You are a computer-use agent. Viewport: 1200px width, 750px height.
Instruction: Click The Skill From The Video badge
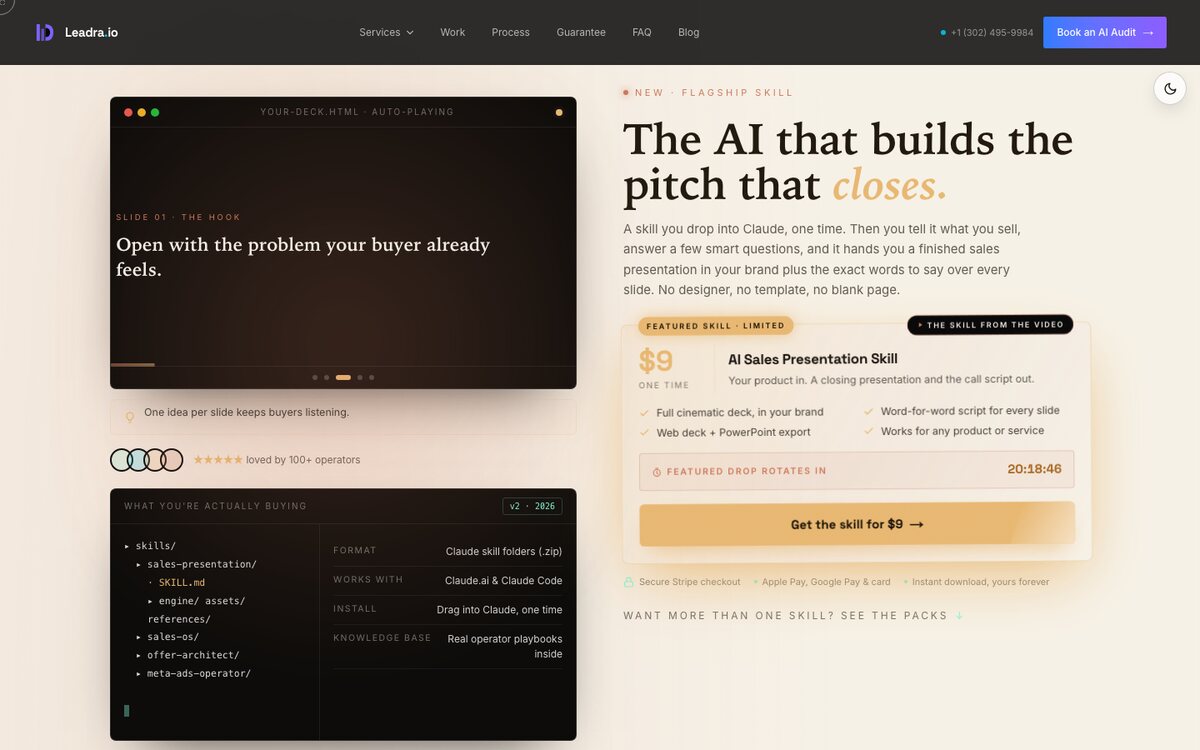(x=990, y=325)
